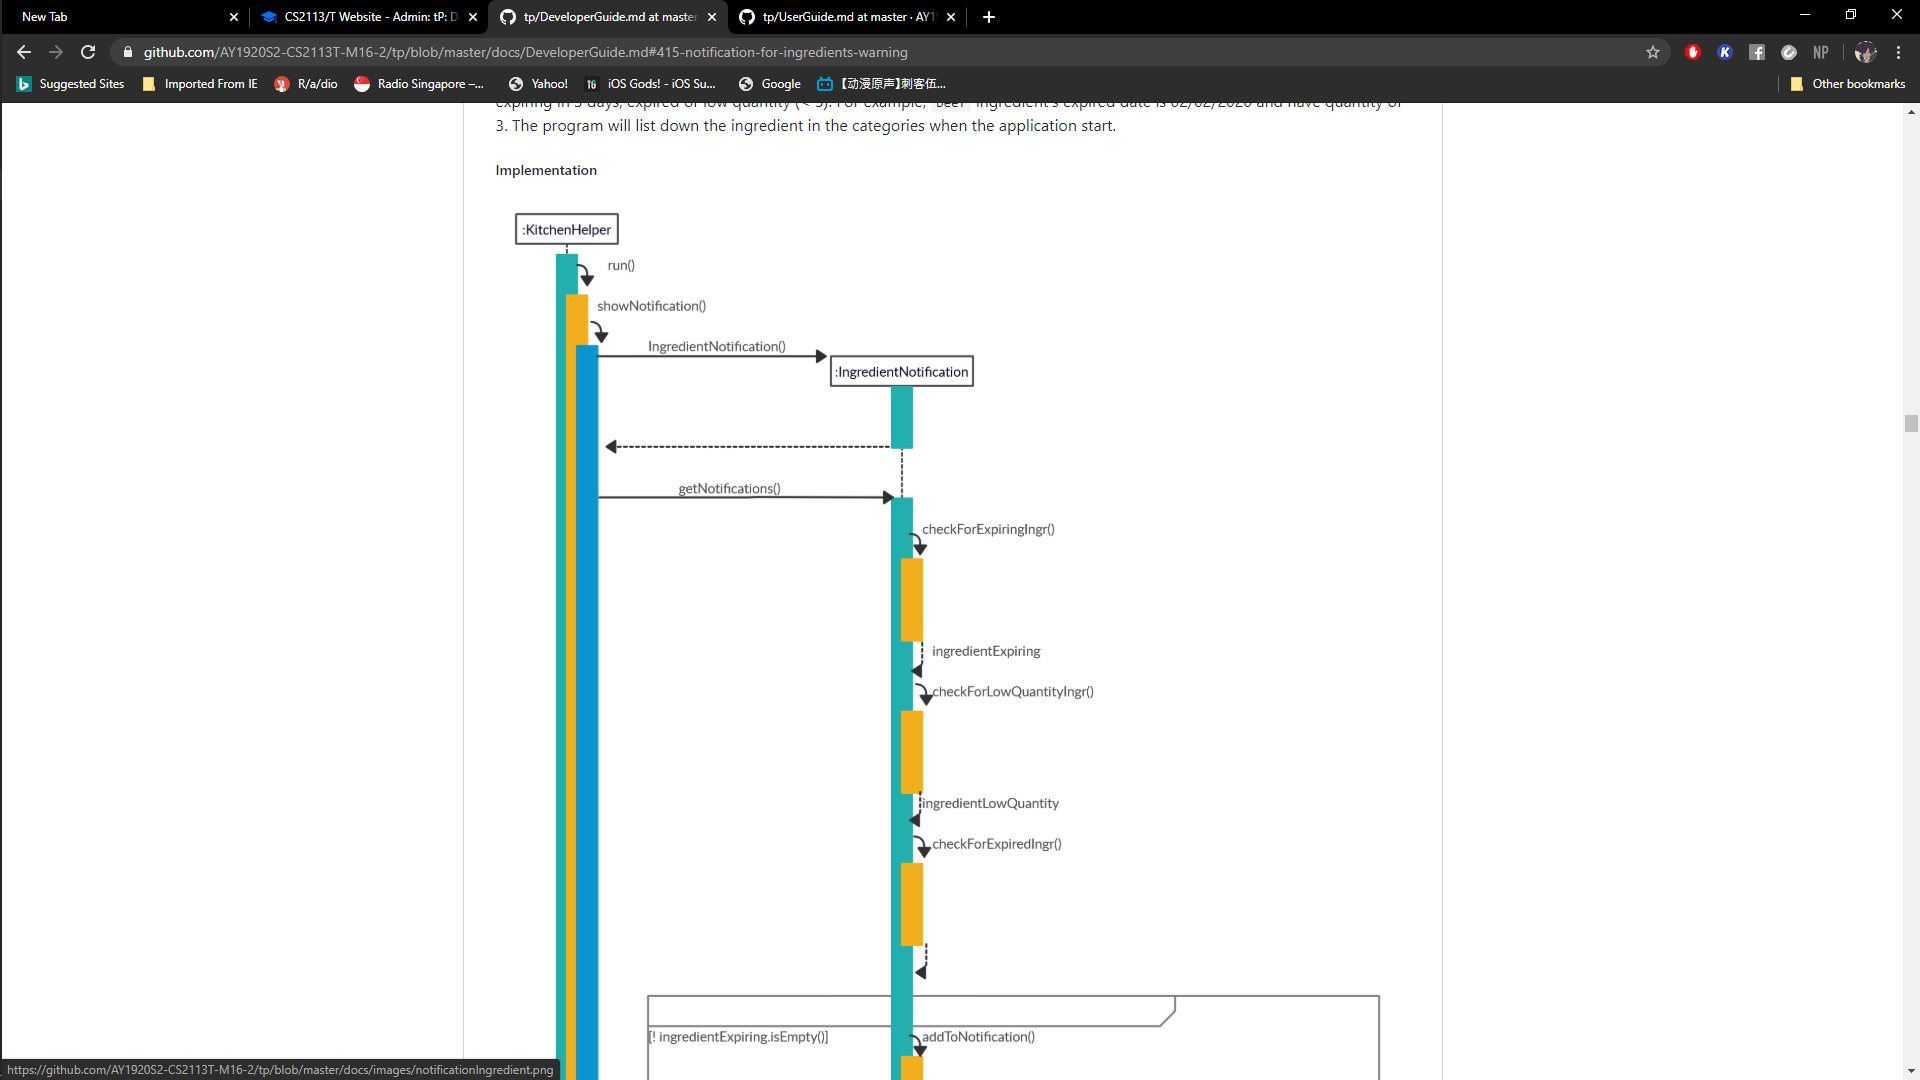
Task: Open the AdBlock red hand extension
Action: pos(1693,52)
